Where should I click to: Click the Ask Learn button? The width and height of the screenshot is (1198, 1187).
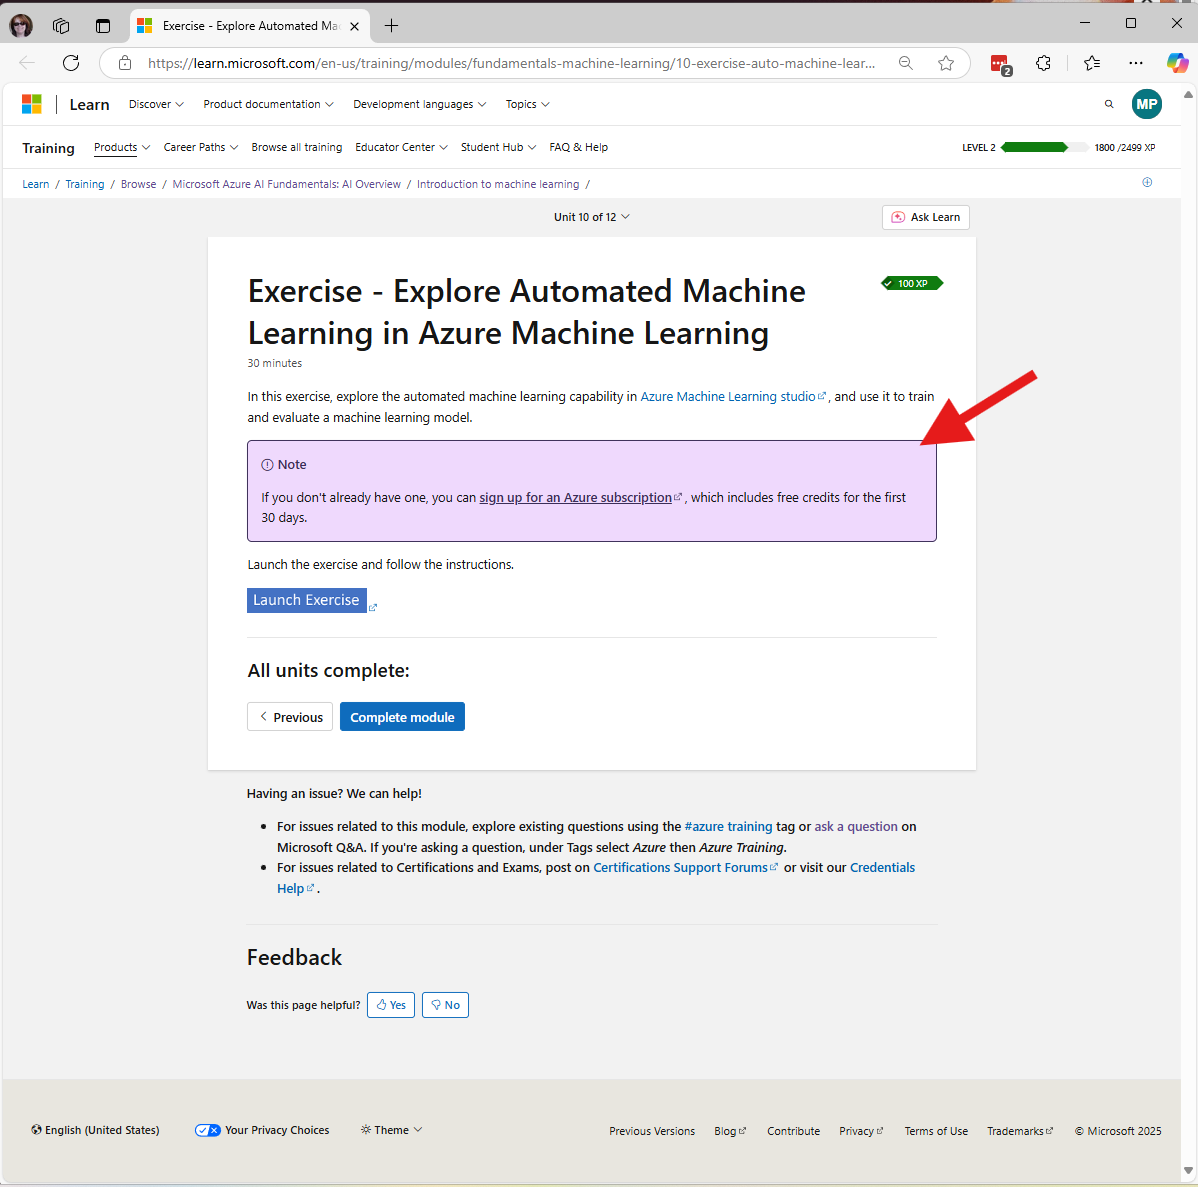point(925,217)
